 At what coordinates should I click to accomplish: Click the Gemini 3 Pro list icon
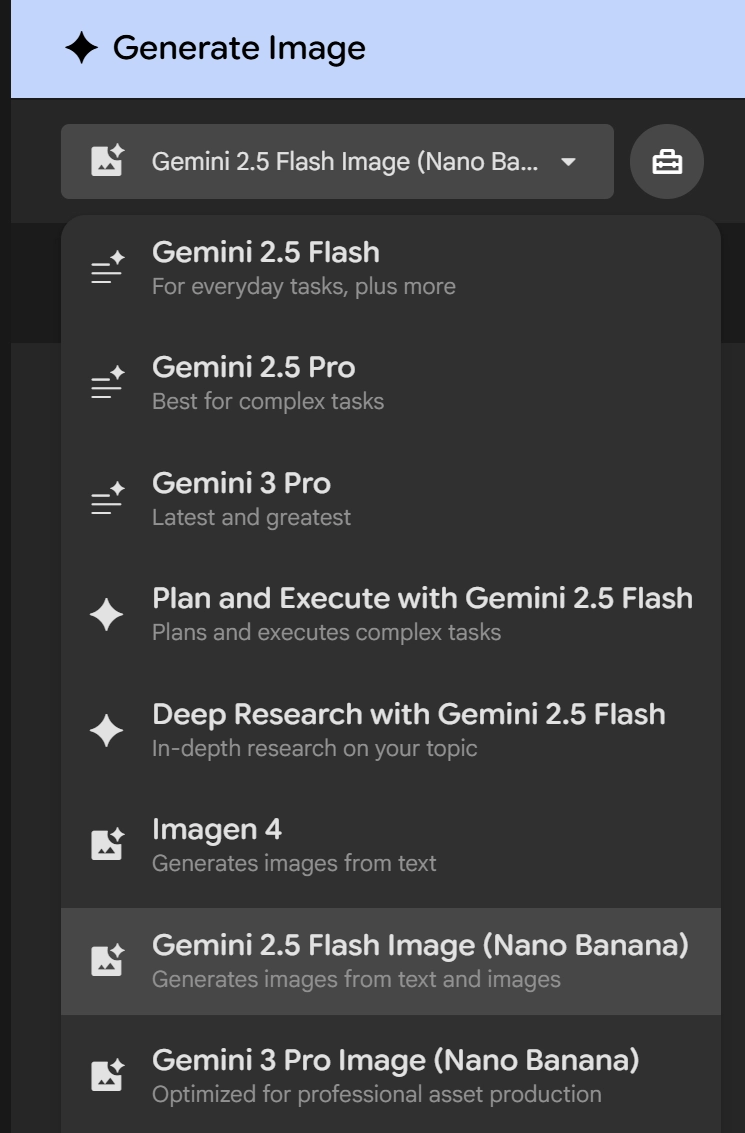(107, 499)
